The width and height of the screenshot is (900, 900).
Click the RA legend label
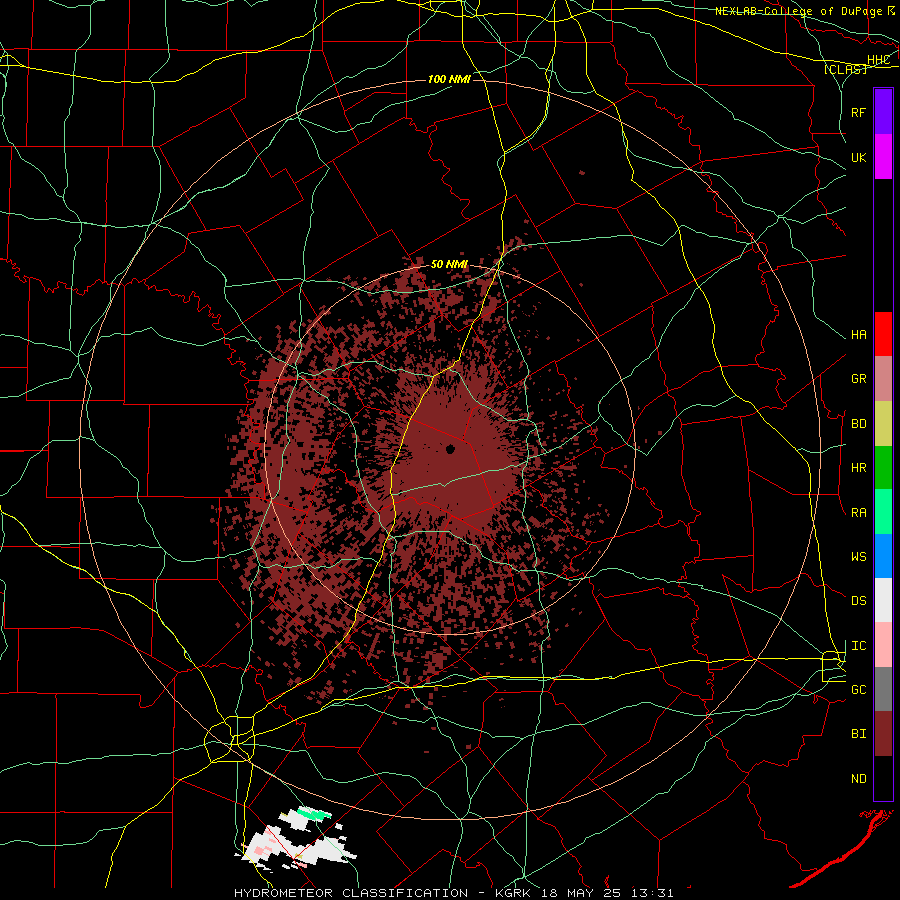point(859,513)
